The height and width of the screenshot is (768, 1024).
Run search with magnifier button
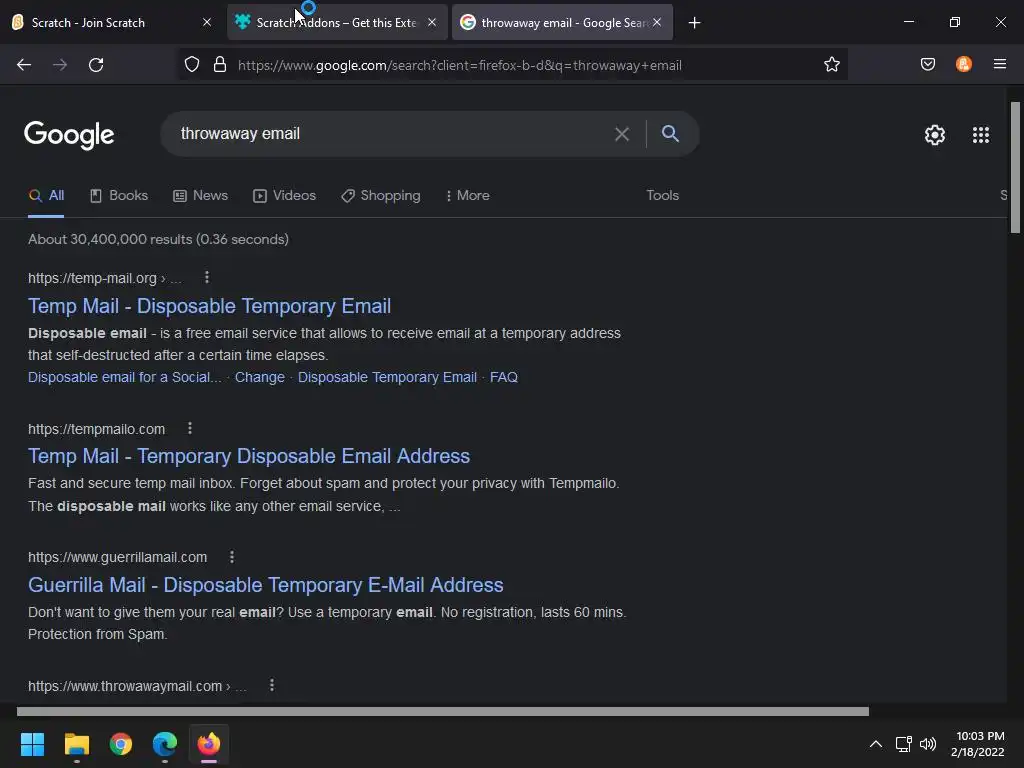[670, 134]
